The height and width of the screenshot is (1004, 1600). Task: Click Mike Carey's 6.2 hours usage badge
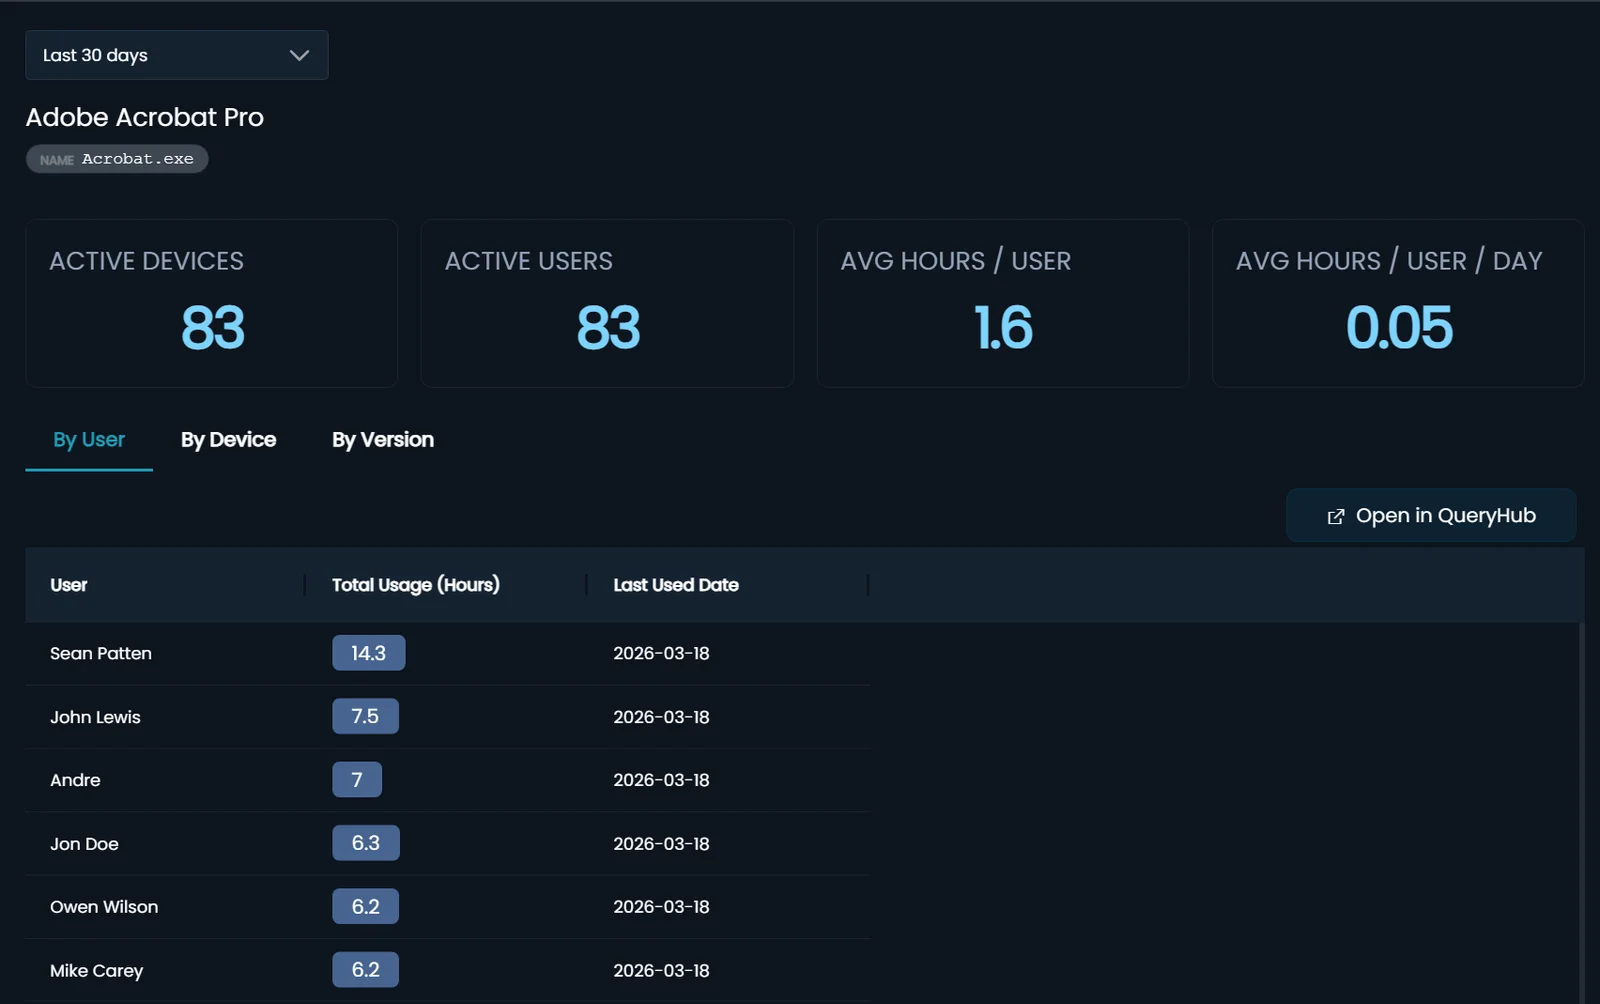pyautogui.click(x=365, y=970)
